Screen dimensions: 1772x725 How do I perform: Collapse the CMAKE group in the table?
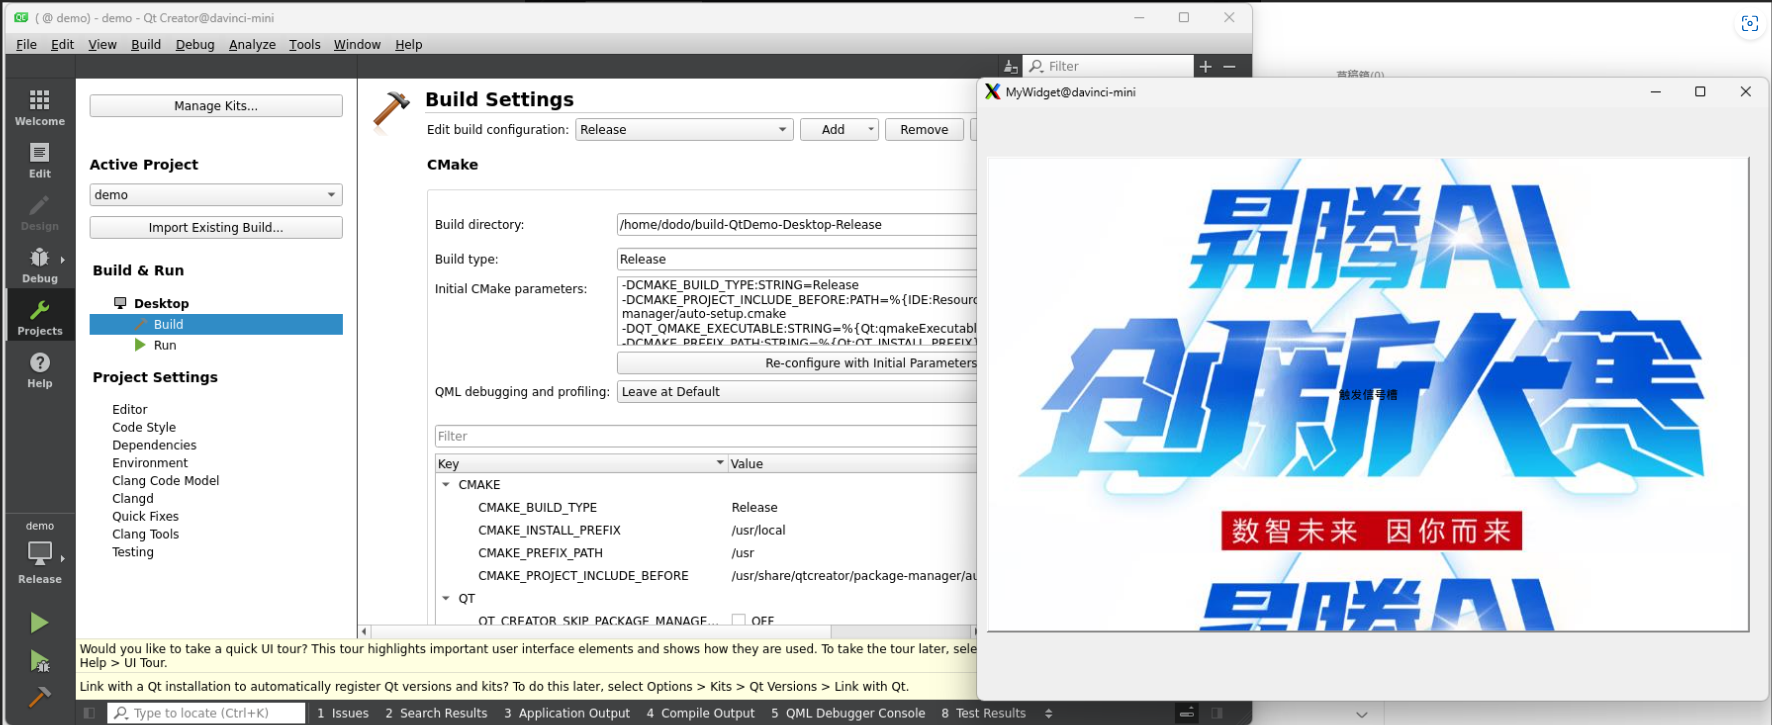tap(446, 485)
